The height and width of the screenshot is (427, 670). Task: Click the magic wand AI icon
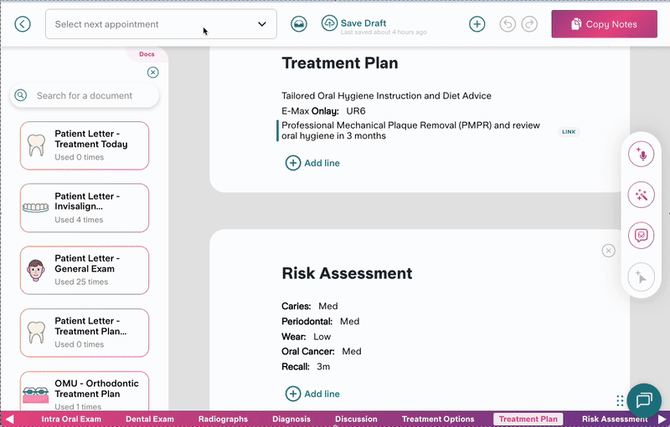640,194
